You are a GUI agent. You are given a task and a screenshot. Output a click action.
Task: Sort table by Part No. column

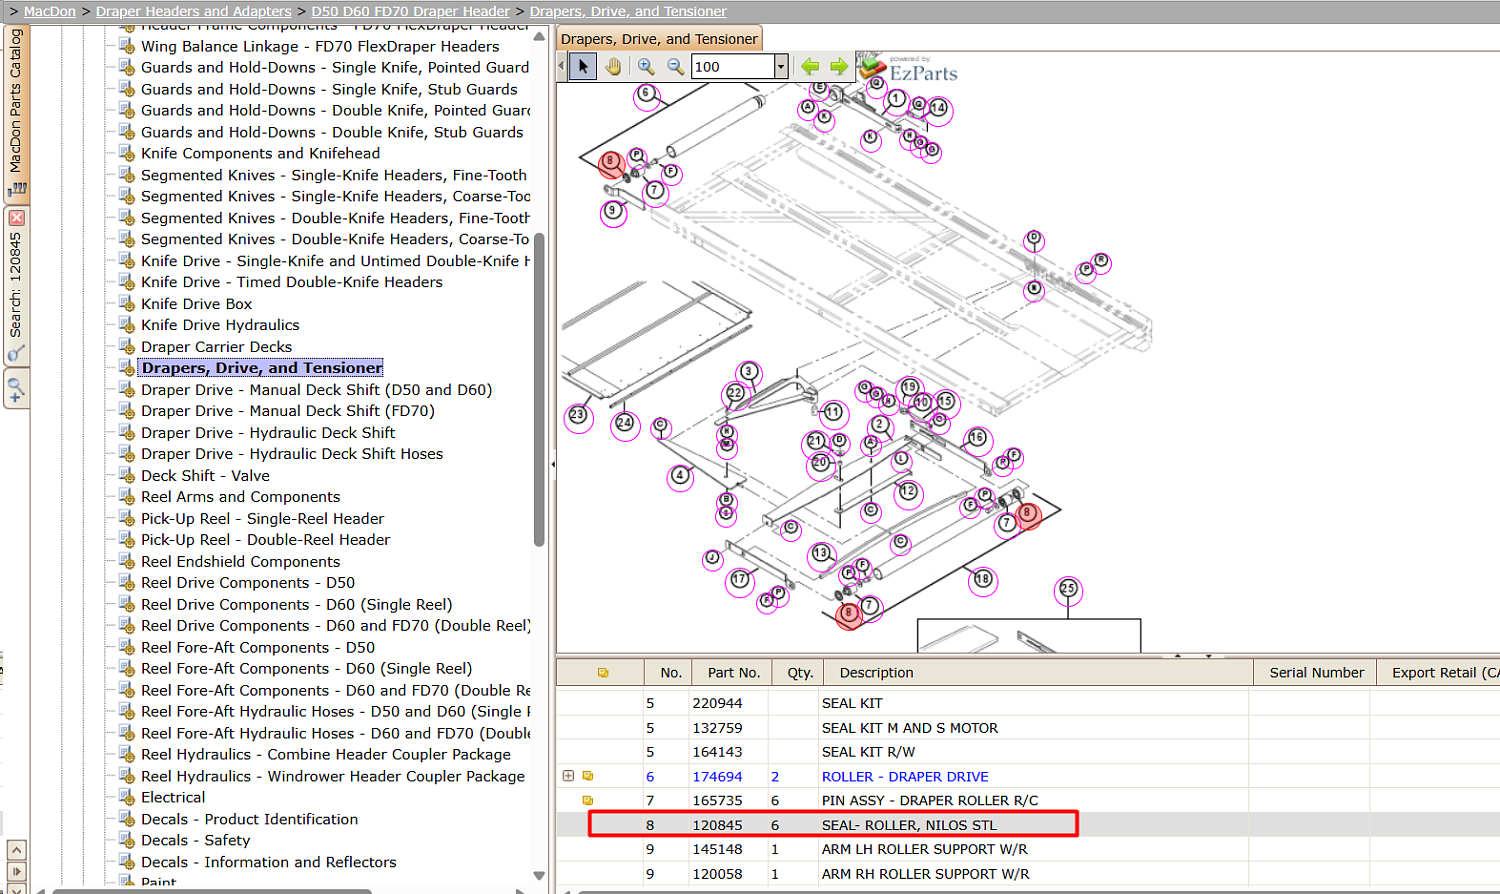pyautogui.click(x=734, y=673)
